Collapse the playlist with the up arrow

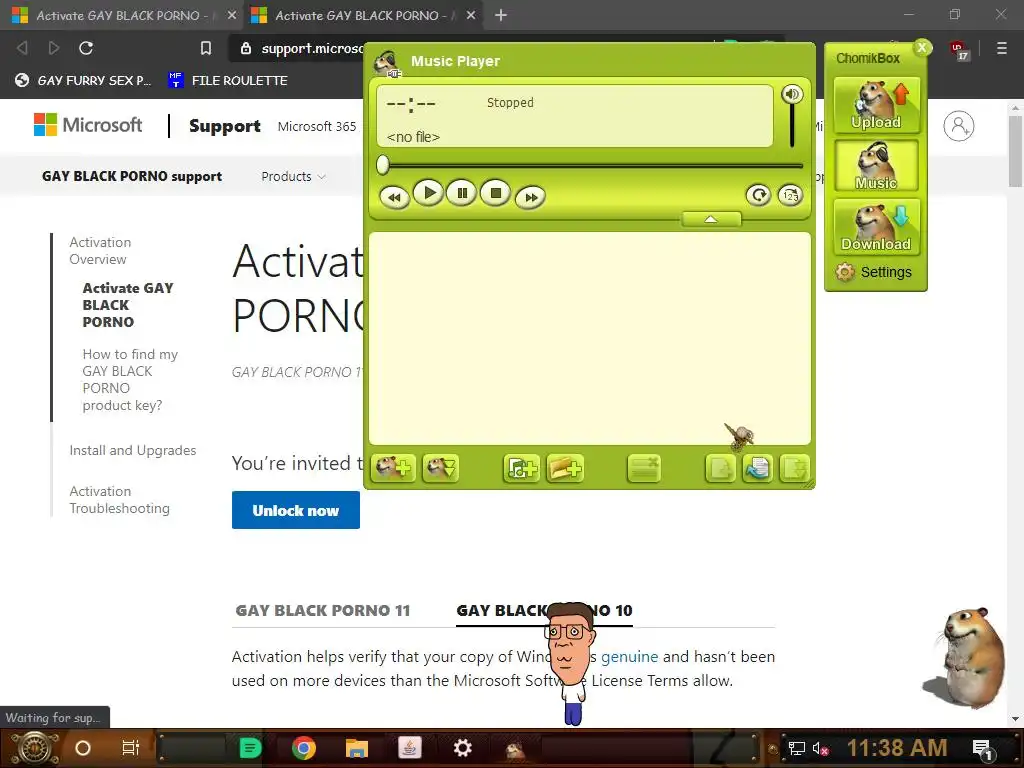[x=711, y=219]
